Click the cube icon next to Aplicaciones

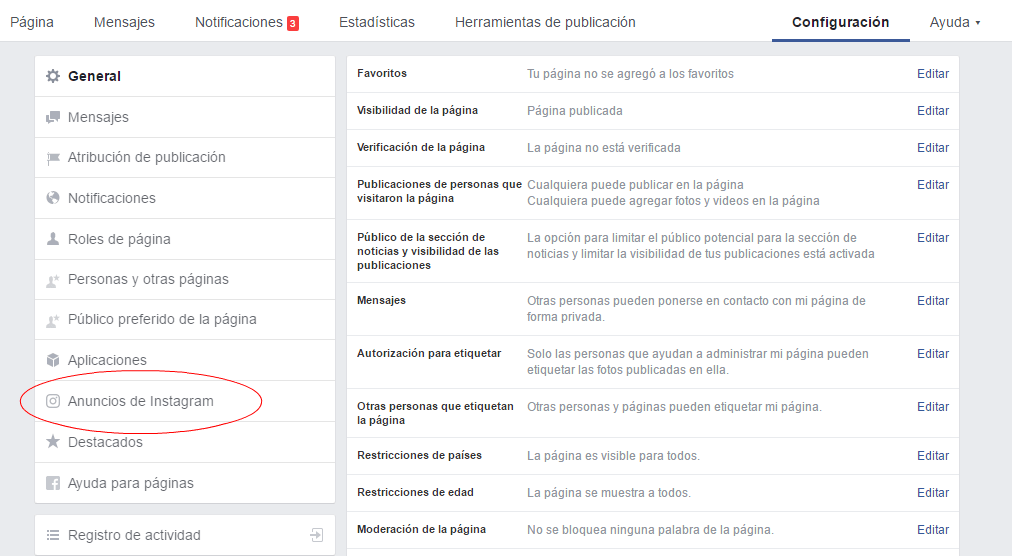pos(53,360)
